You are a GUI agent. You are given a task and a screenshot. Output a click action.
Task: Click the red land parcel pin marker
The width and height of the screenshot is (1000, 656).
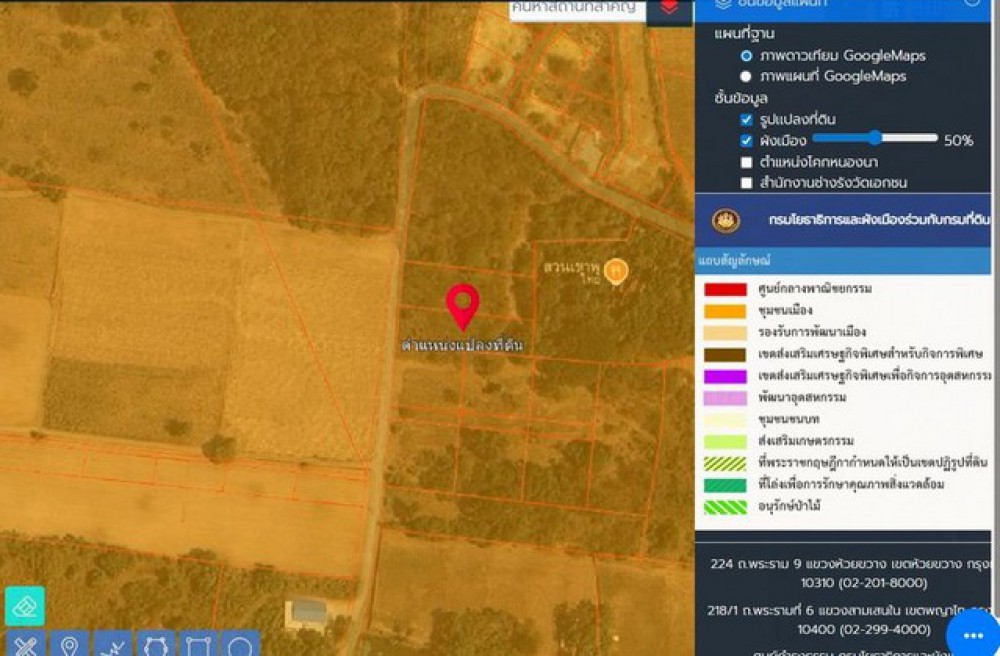click(462, 306)
